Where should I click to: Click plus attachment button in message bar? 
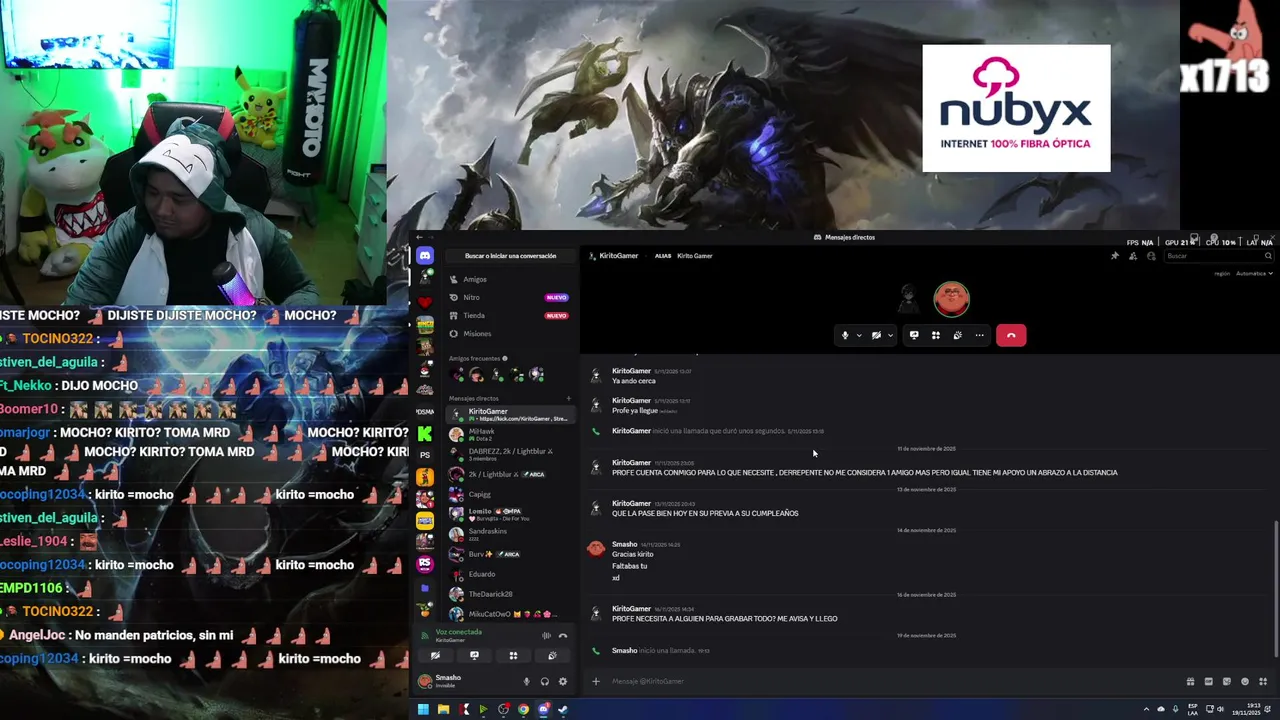[x=595, y=681]
